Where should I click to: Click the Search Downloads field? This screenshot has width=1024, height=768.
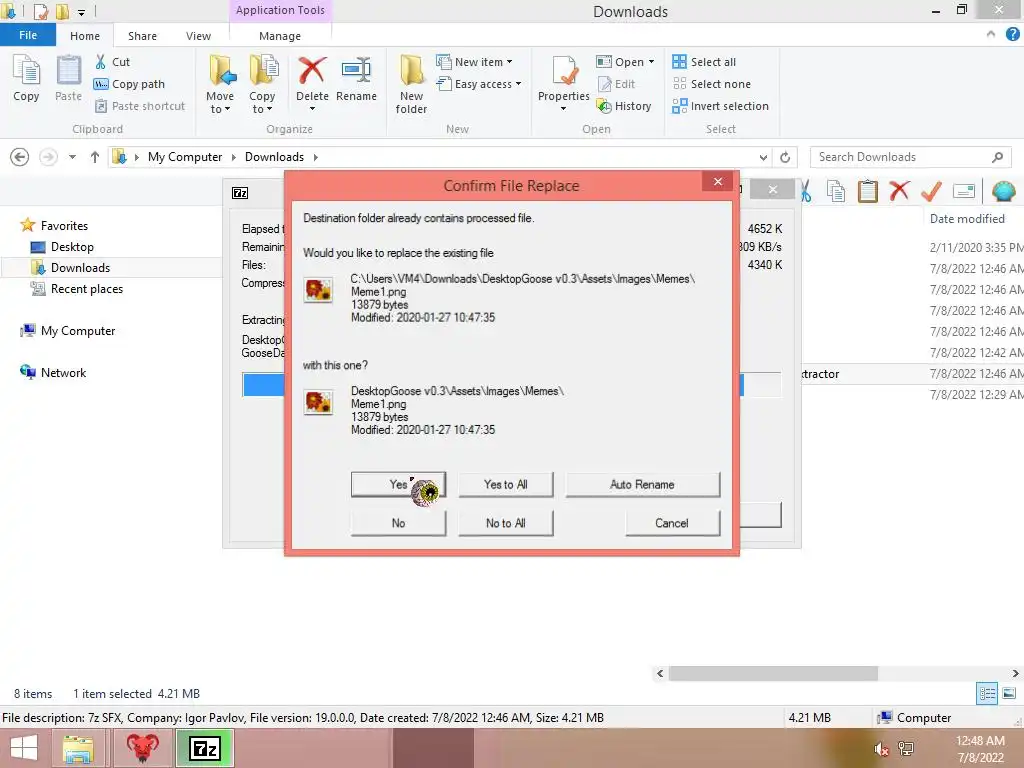point(910,157)
